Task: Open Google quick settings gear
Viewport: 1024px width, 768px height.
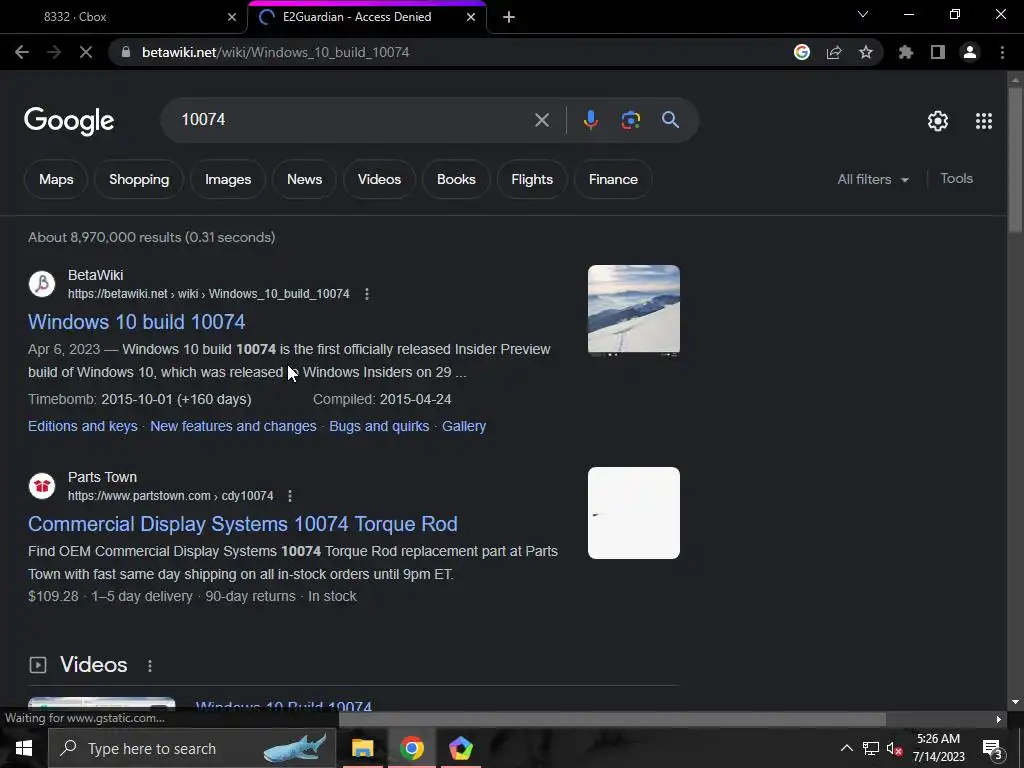Action: (938, 121)
